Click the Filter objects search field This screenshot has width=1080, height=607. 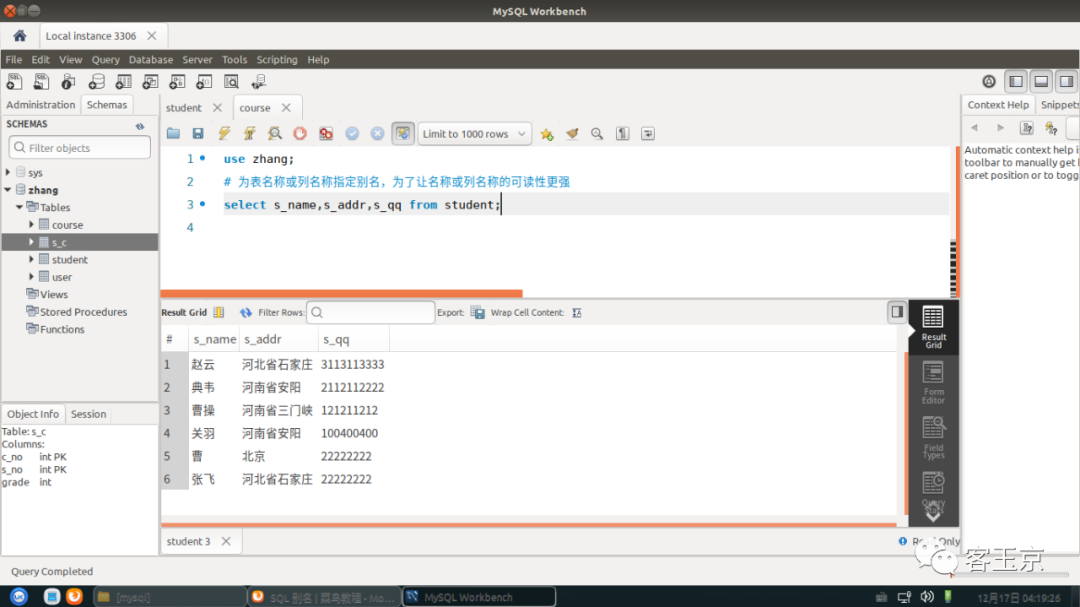80,147
